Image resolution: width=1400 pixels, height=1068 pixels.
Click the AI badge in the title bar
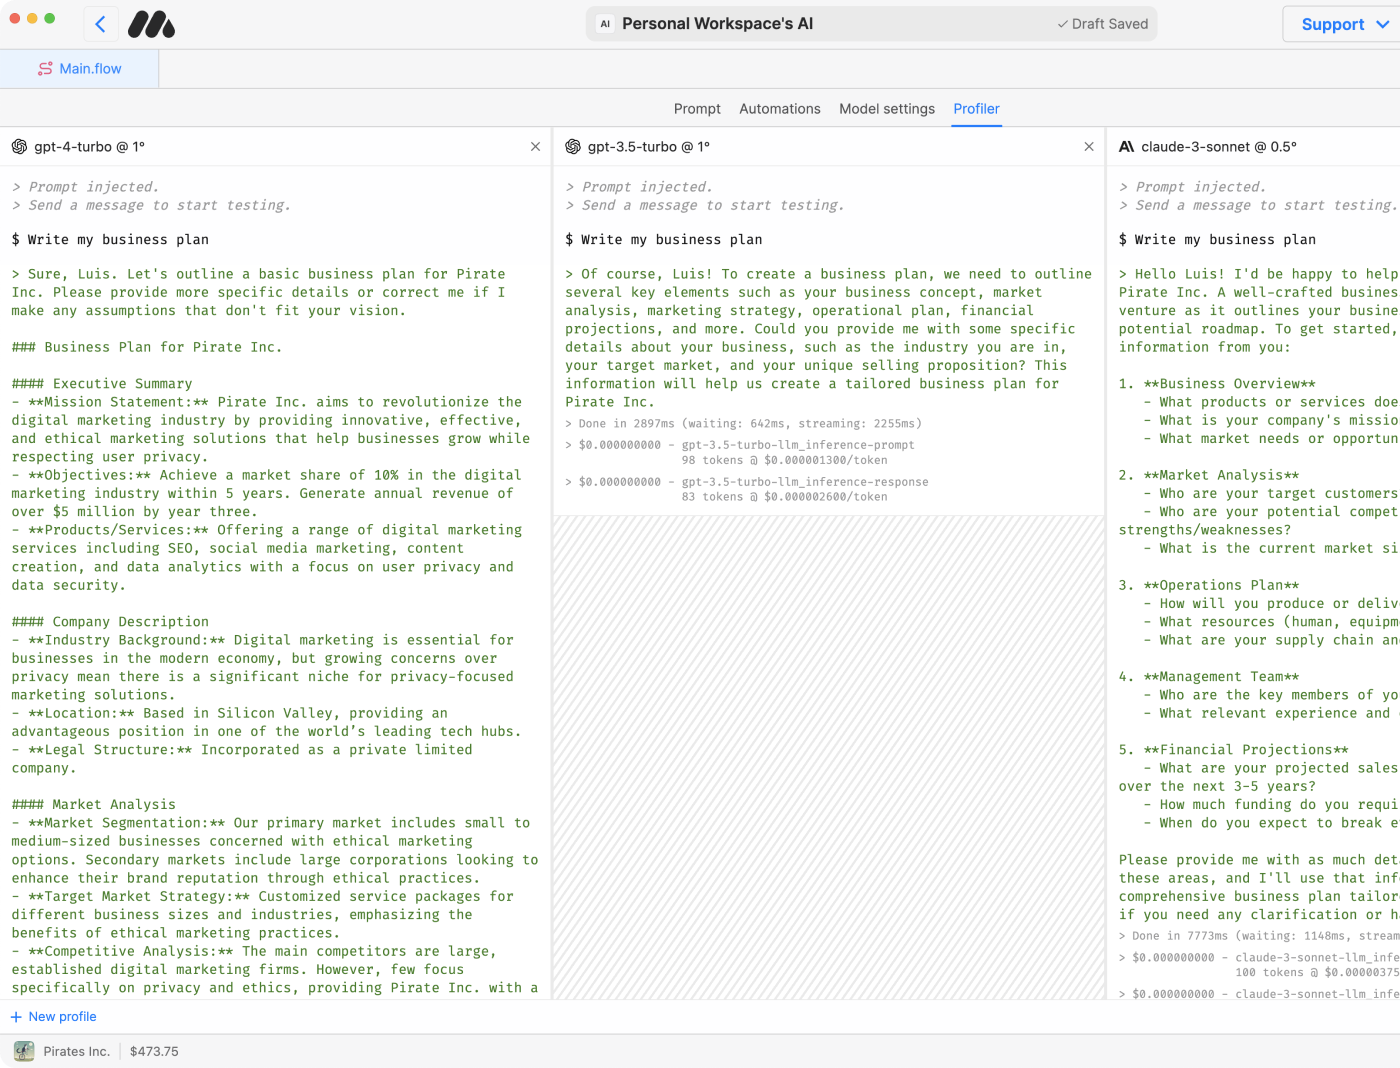tap(605, 24)
